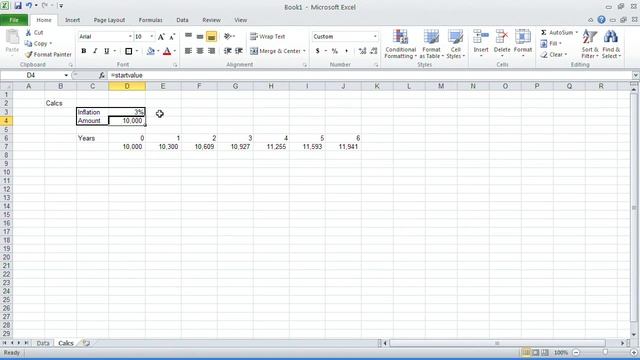Open Conditional Formatting menu
640x360 pixels.
(x=400, y=44)
